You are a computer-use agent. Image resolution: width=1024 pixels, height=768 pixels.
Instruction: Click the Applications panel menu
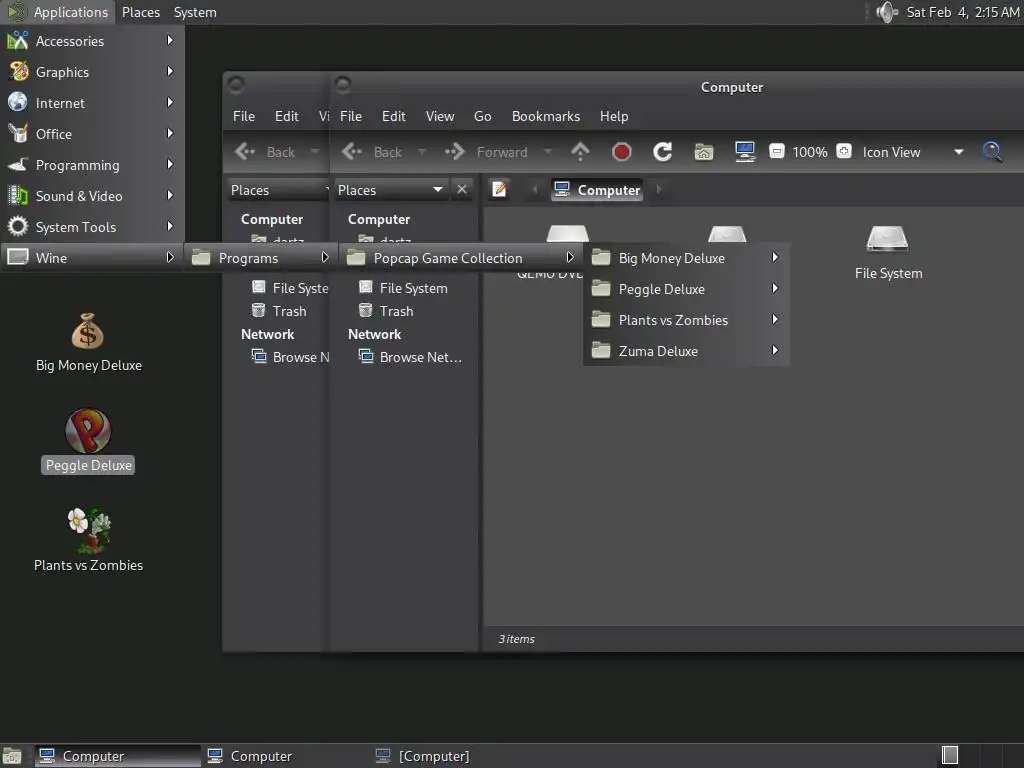pyautogui.click(x=58, y=12)
